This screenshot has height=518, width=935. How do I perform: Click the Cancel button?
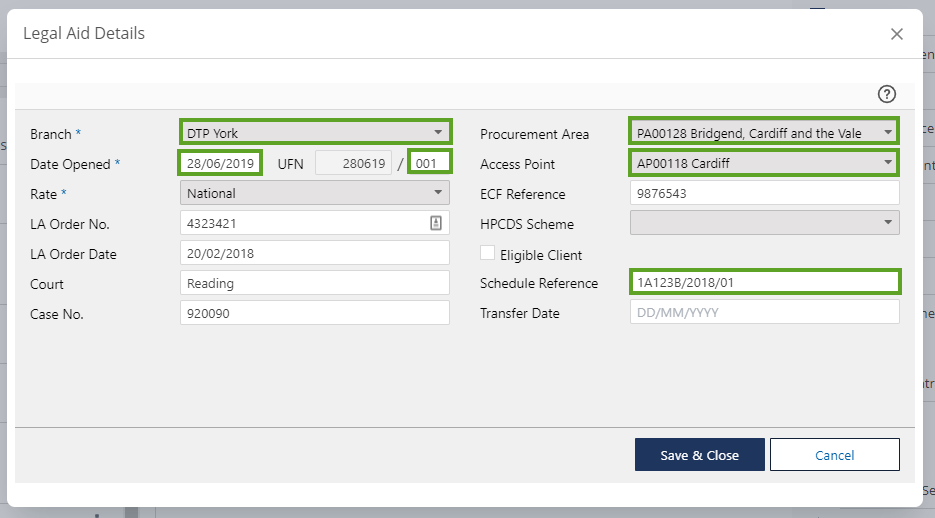coord(834,455)
